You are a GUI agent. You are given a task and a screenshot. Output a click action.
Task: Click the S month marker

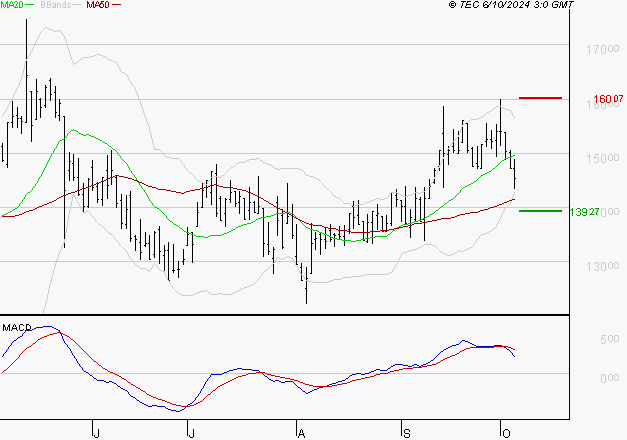coord(406,434)
